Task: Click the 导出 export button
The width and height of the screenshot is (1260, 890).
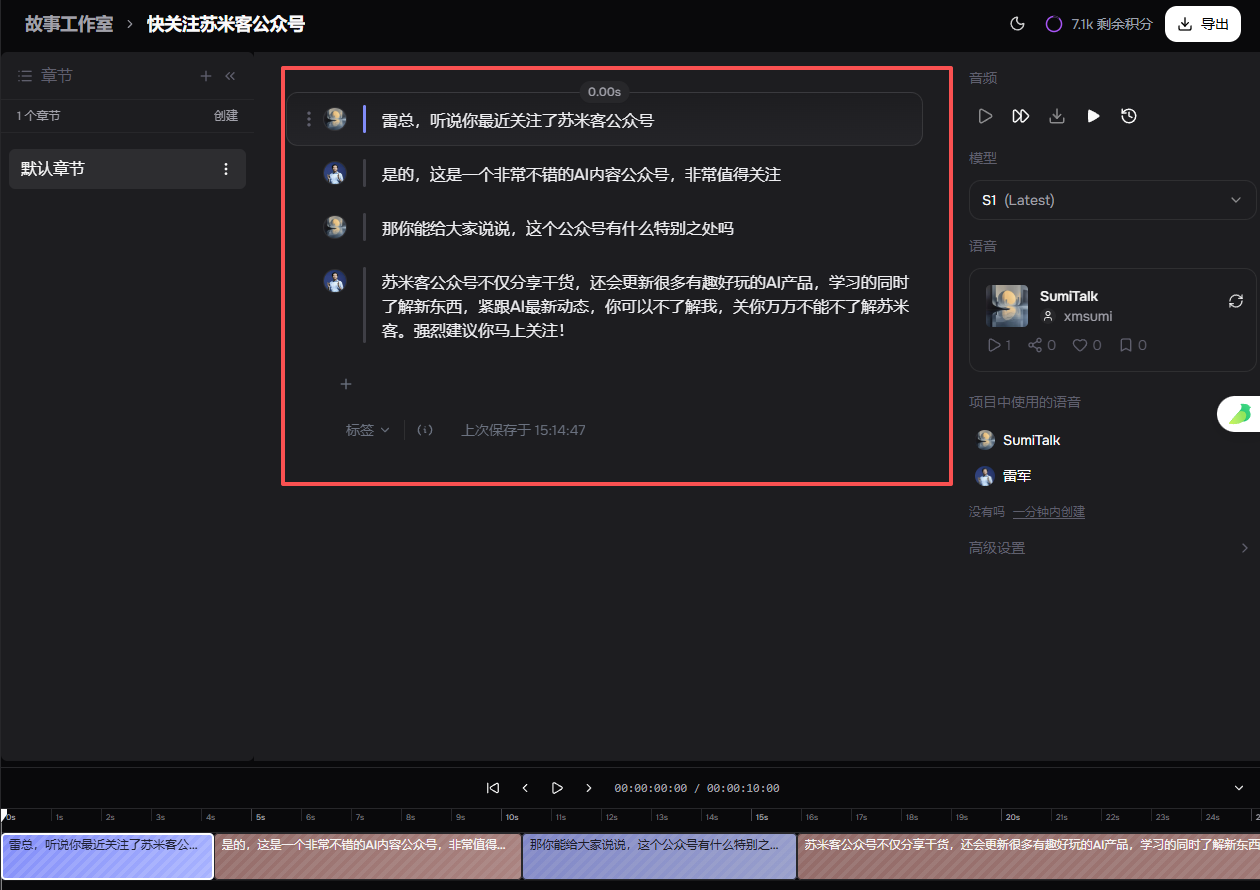Action: tap(1203, 24)
